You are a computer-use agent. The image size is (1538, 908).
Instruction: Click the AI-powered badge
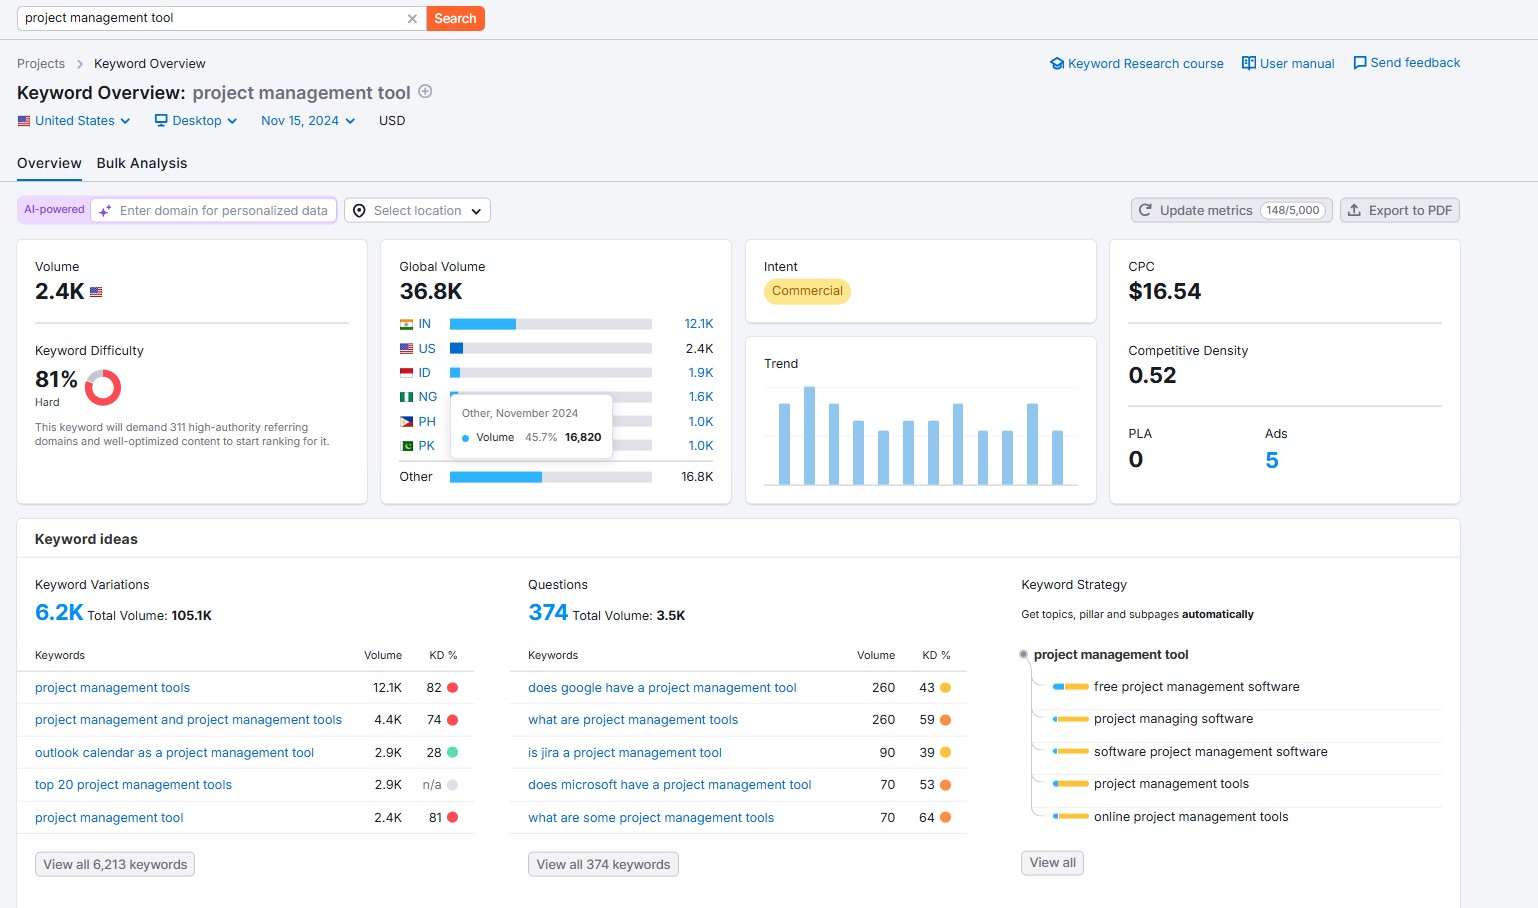point(54,210)
